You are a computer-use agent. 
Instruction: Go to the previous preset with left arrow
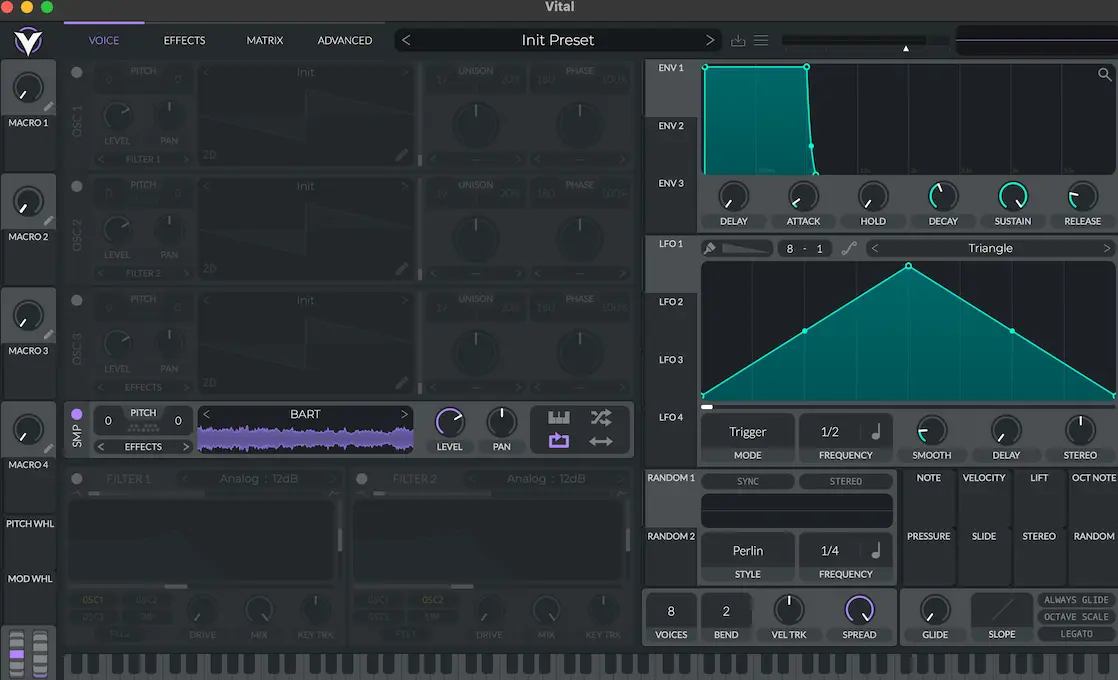406,41
